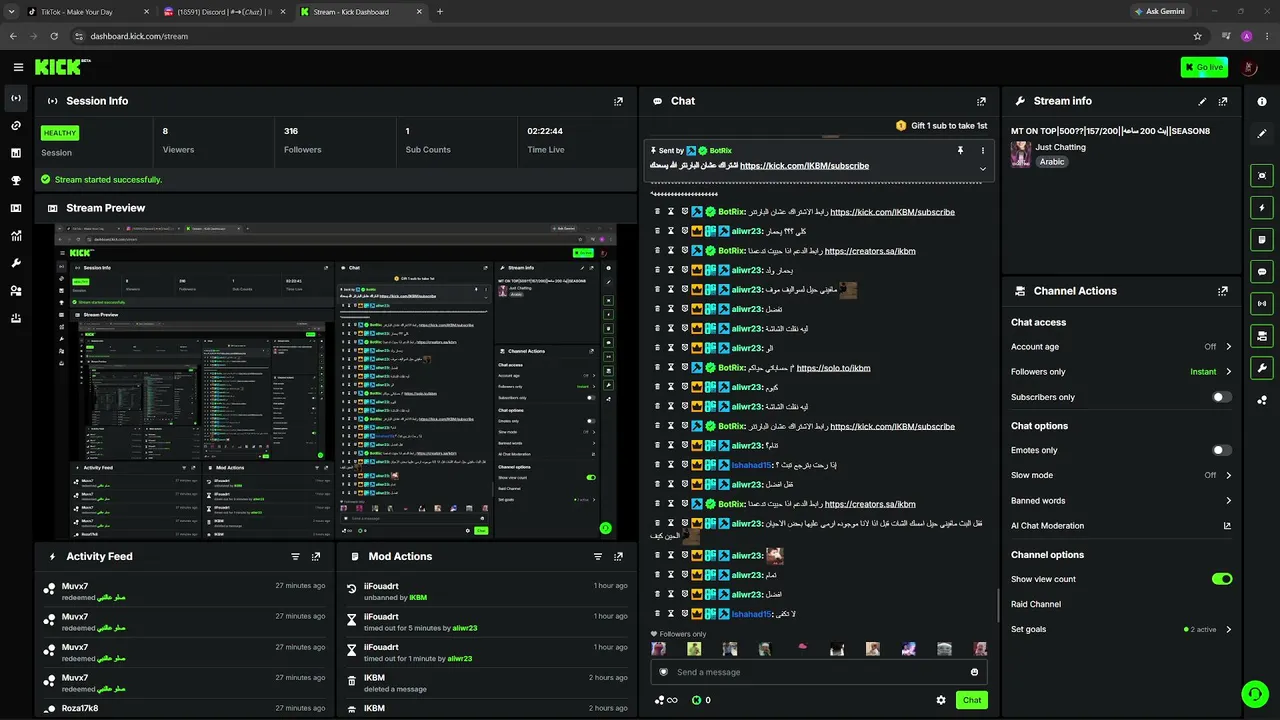Toggle Subscribers only chat

(x=1221, y=397)
